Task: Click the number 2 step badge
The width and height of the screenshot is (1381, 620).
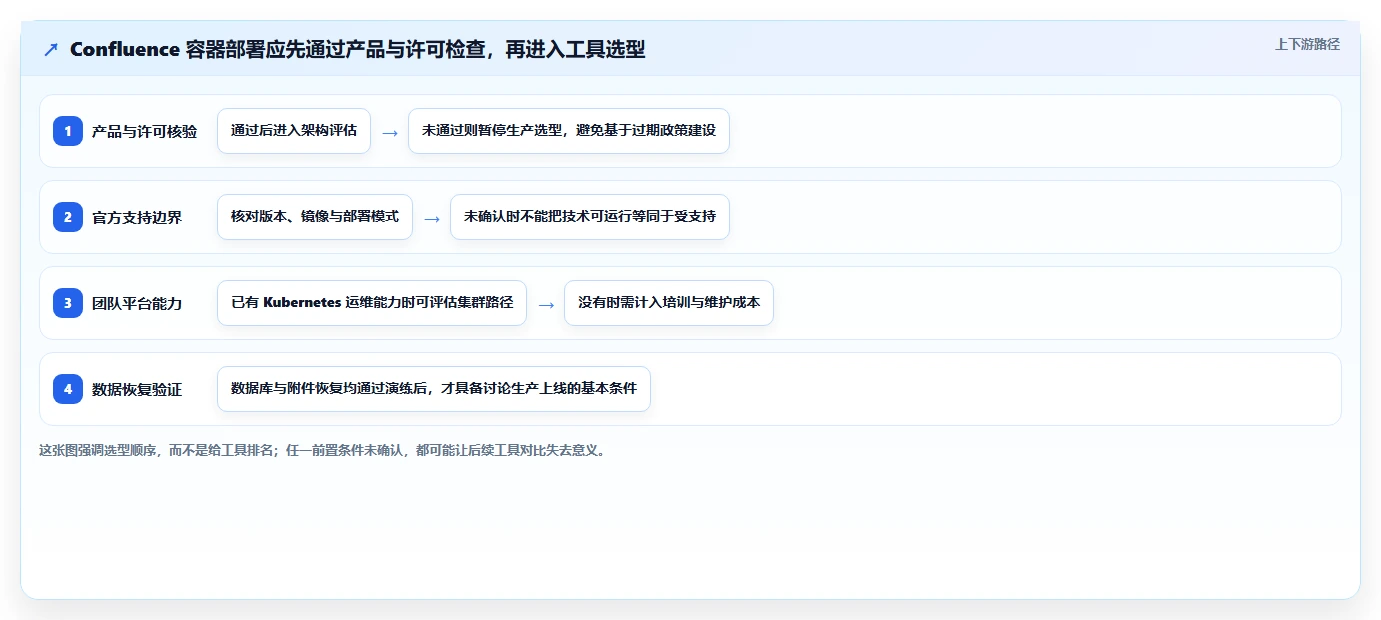Action: (x=68, y=217)
